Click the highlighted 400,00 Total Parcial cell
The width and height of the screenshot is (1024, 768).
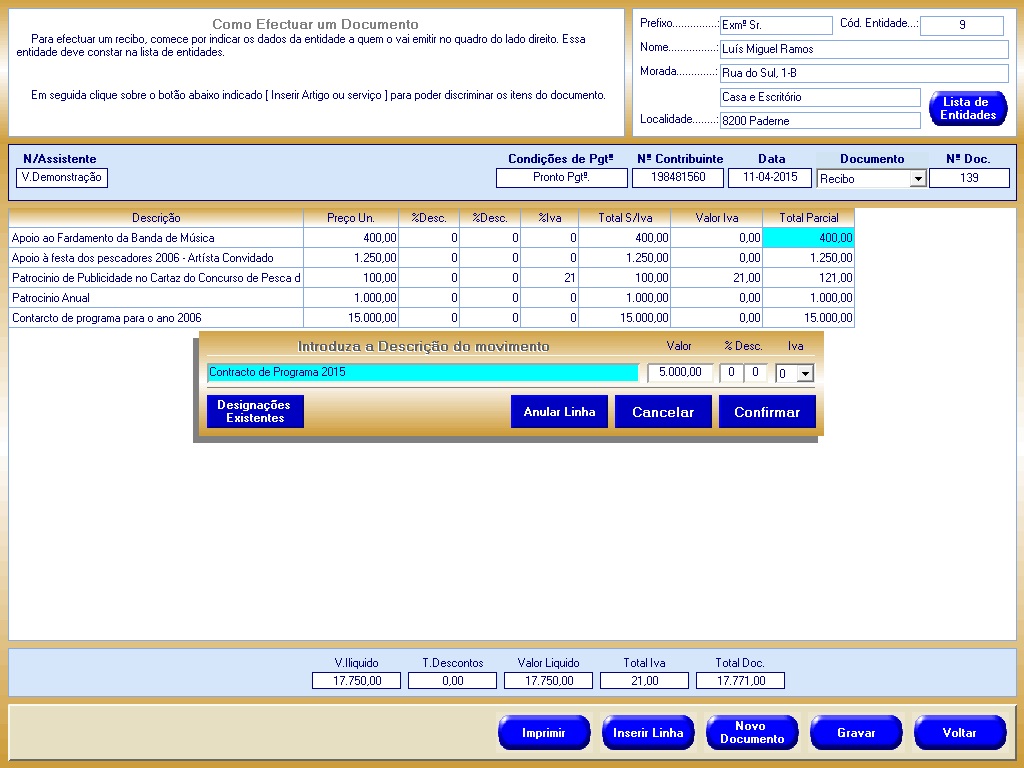[x=808, y=238]
